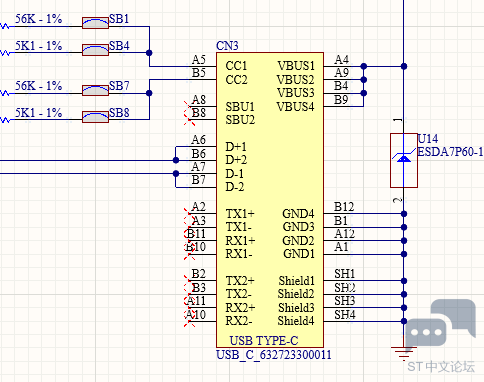Select the RX1- pin name
Image resolution: width=484 pixels, height=382 pixels.
(239, 254)
